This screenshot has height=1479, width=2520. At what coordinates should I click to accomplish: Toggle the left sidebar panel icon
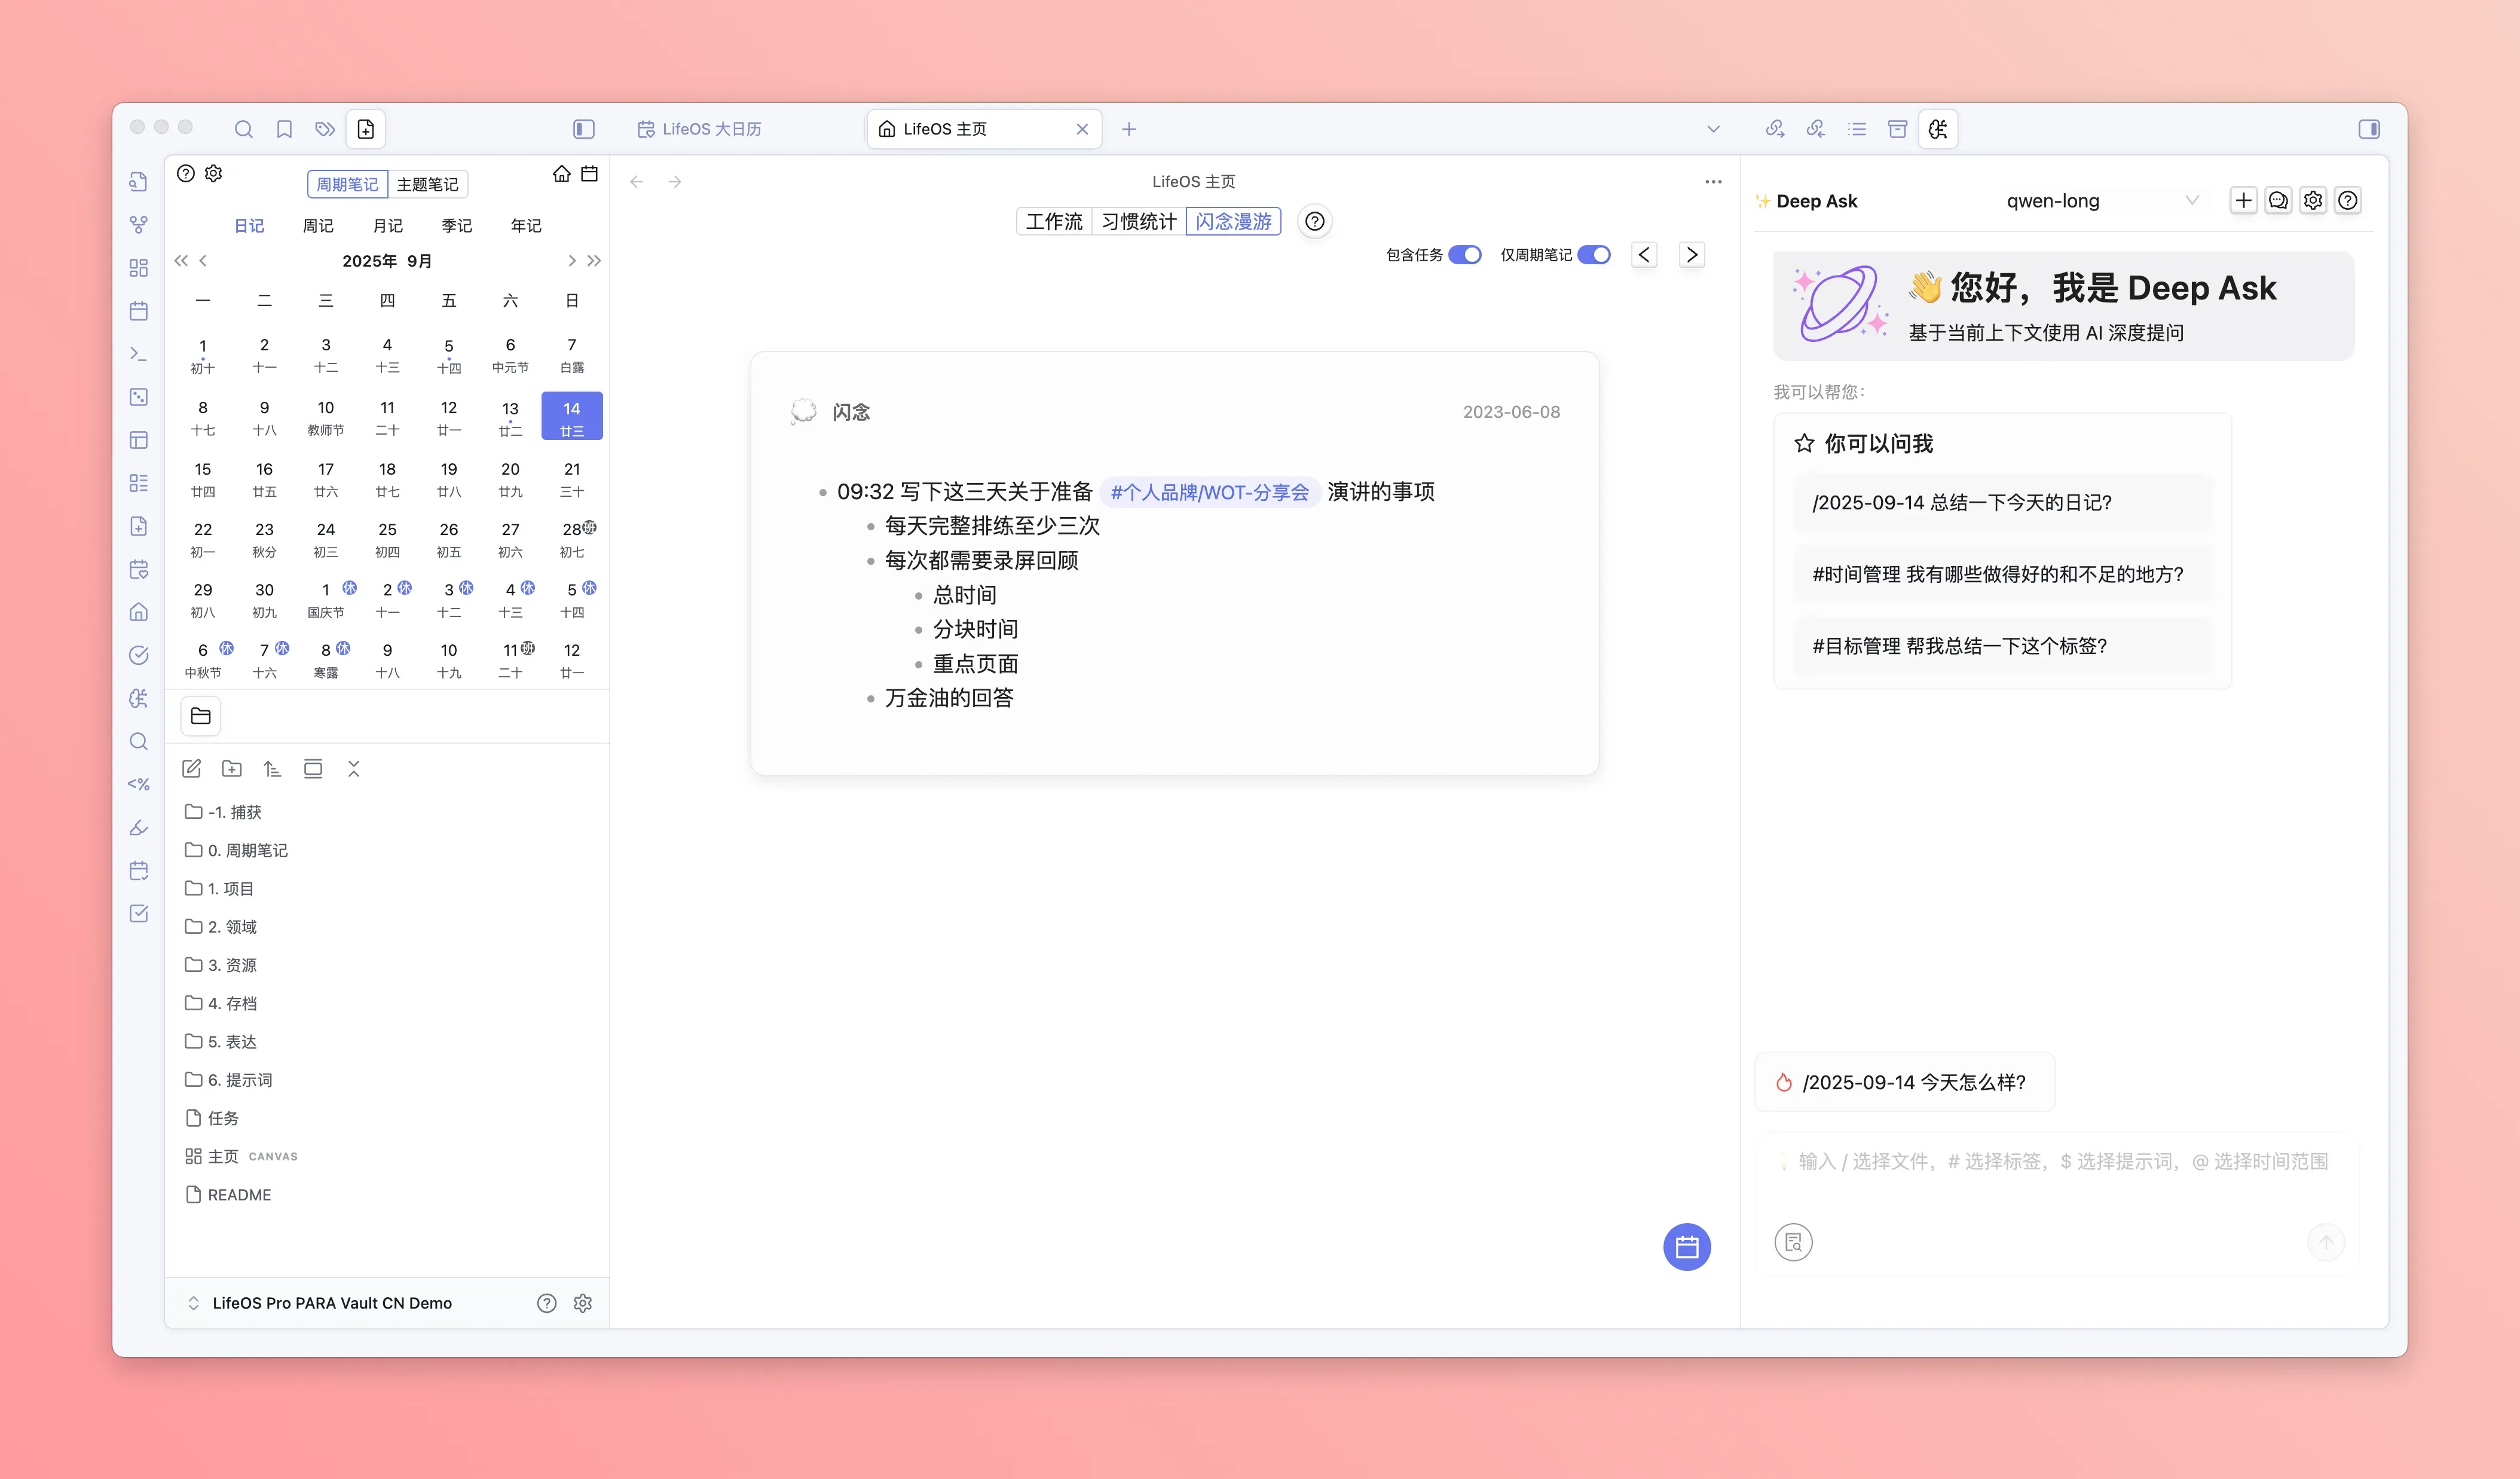click(x=584, y=129)
